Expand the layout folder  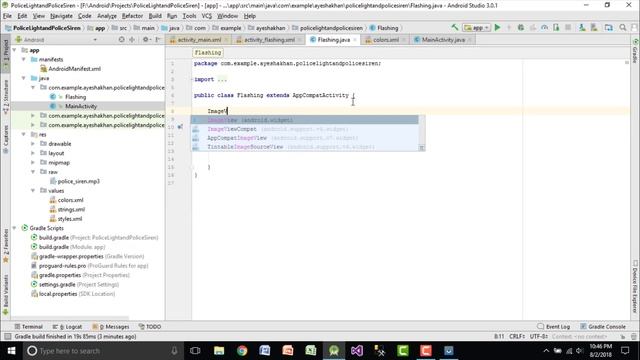[x=33, y=153]
